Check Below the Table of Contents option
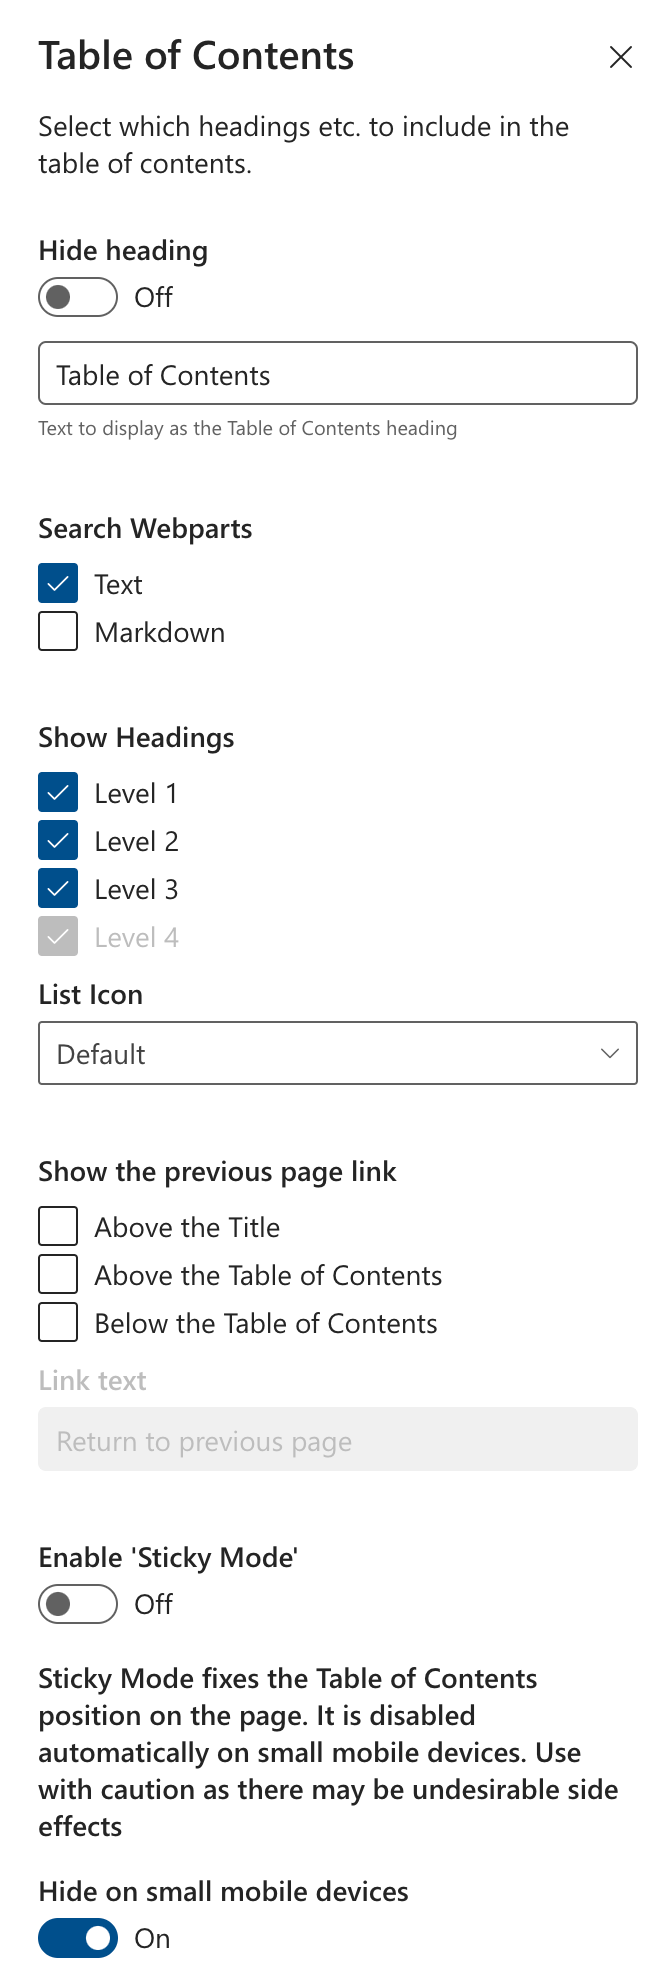Screen dimensions: 672x1976 (x=58, y=1322)
